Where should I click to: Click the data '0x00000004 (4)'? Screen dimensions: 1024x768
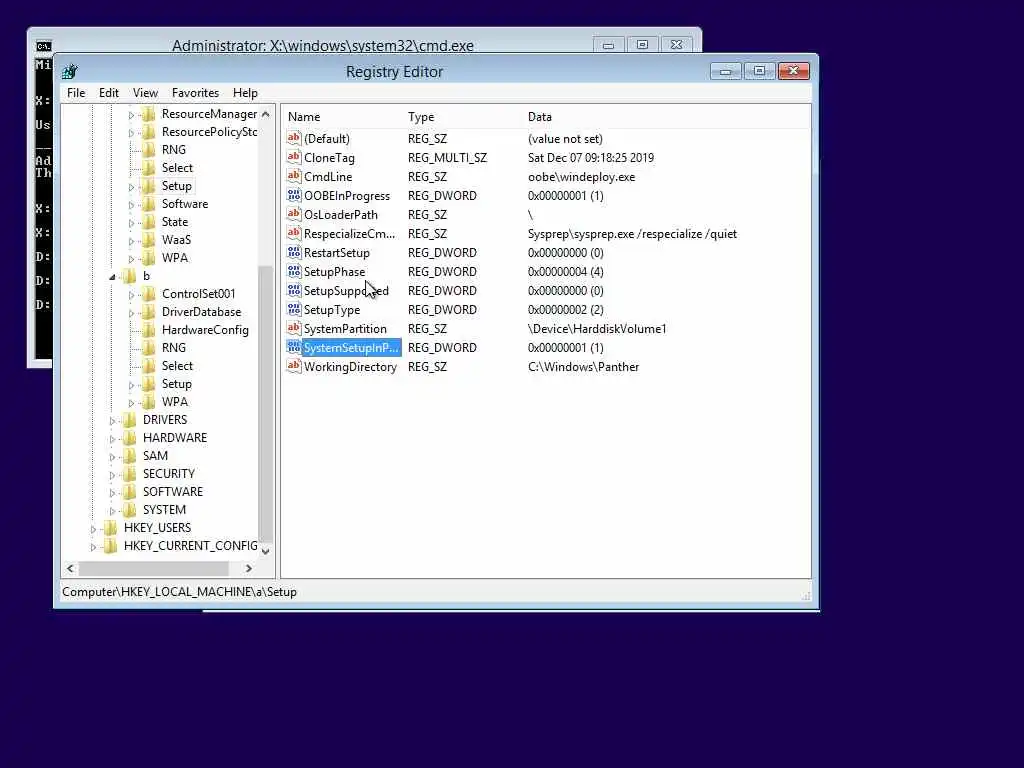pyautogui.click(x=566, y=272)
